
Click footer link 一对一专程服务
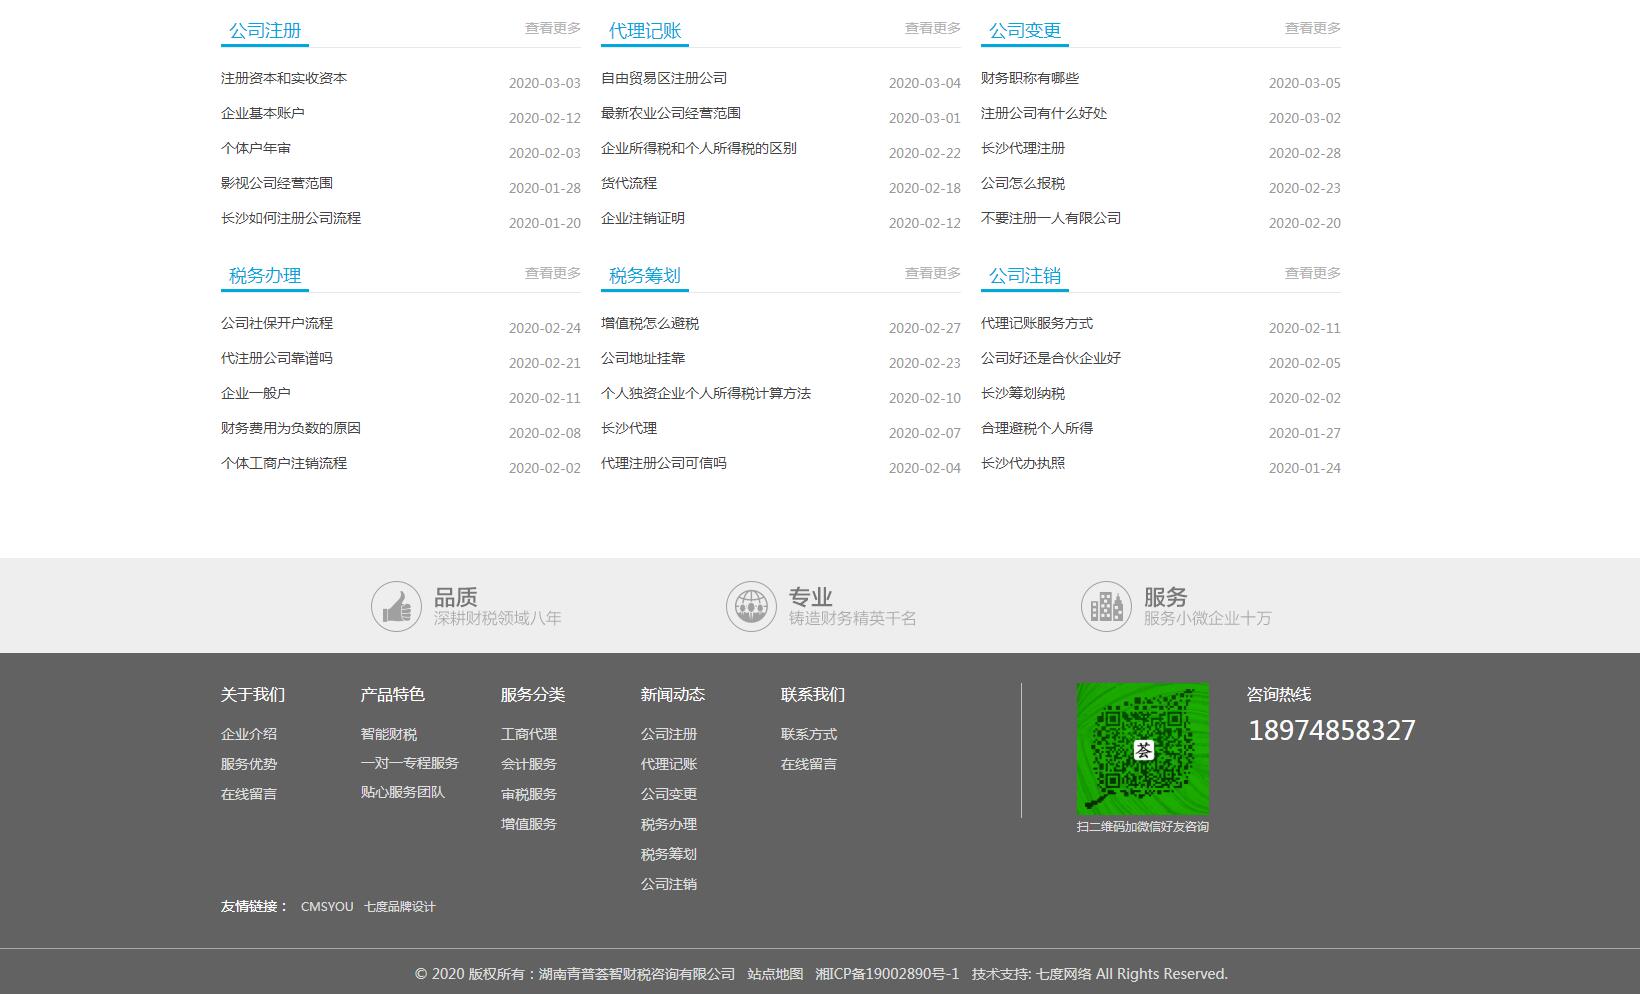[x=410, y=763]
